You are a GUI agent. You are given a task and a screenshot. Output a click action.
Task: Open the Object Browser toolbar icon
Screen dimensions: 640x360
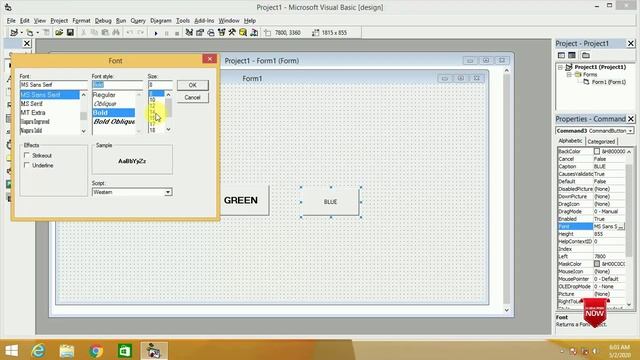tap(222, 32)
